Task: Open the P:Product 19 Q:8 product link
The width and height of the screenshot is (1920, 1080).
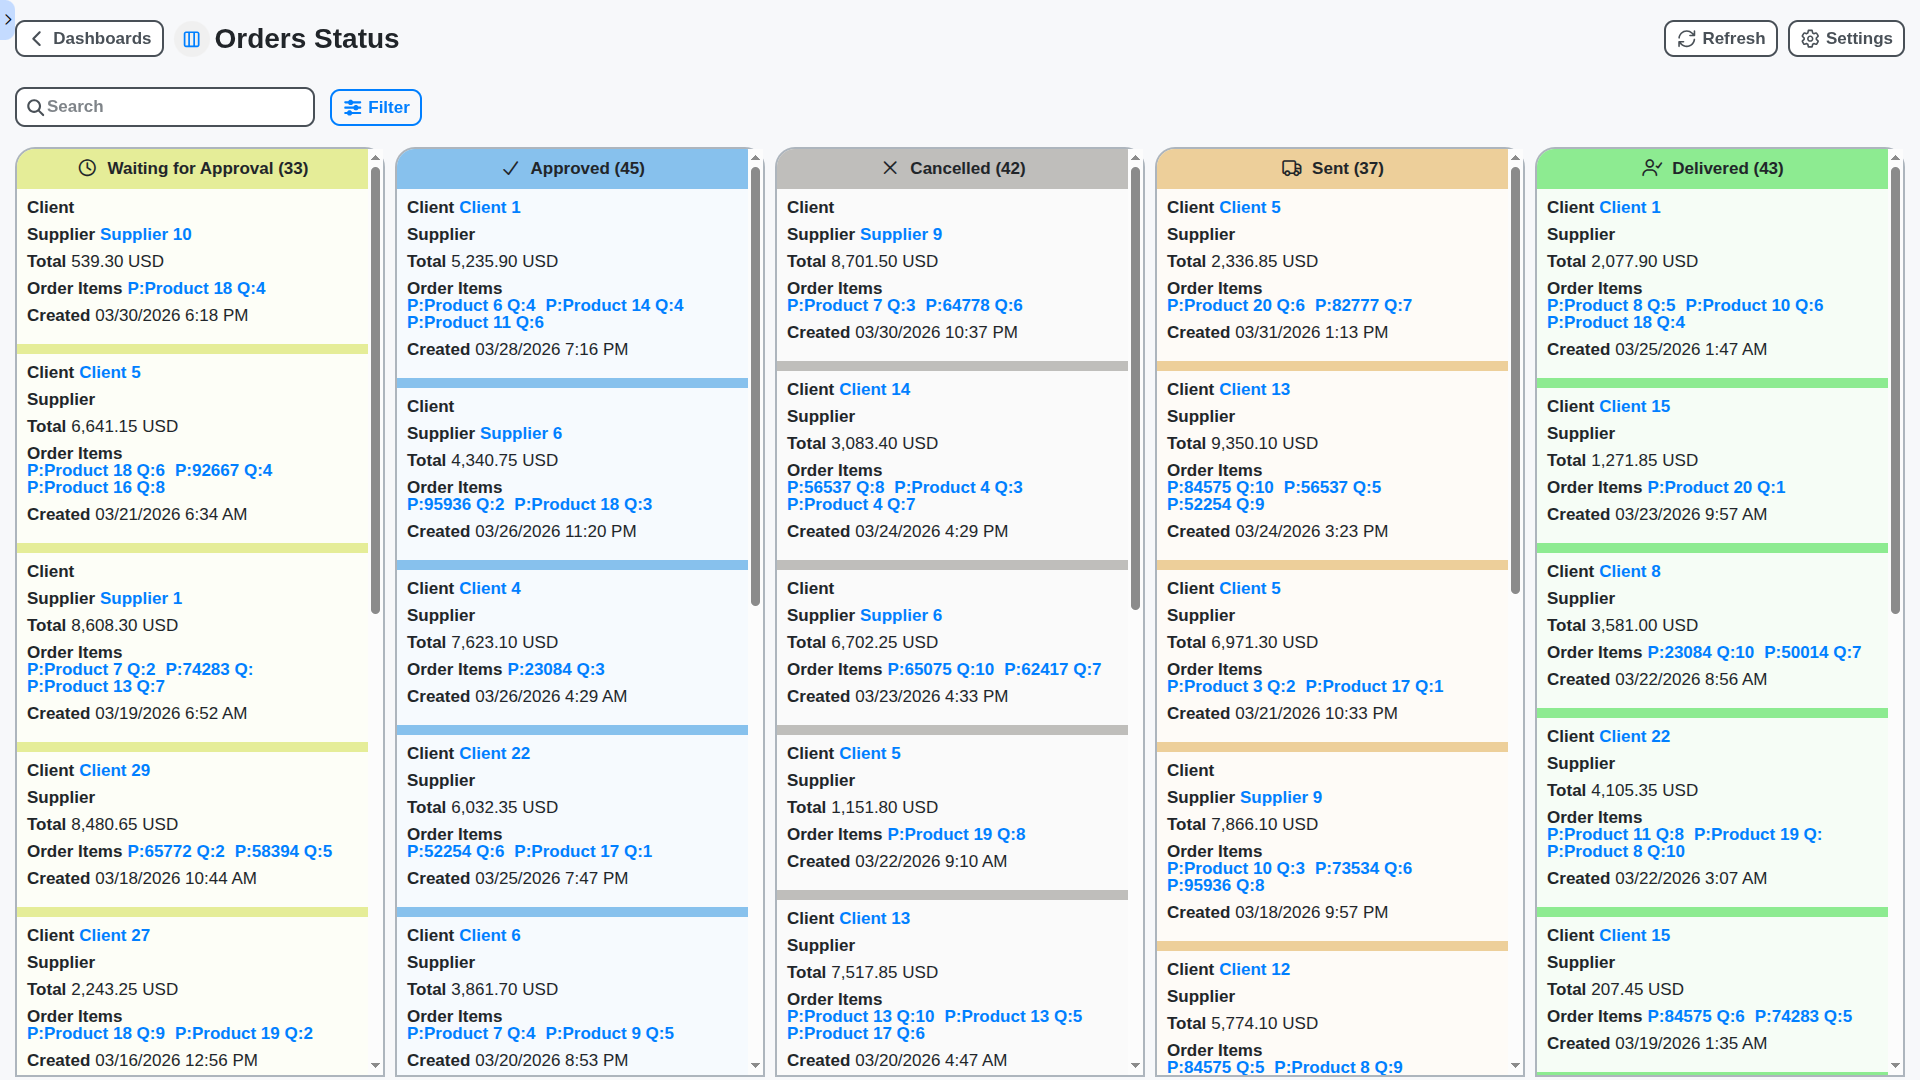Action: pos(956,834)
